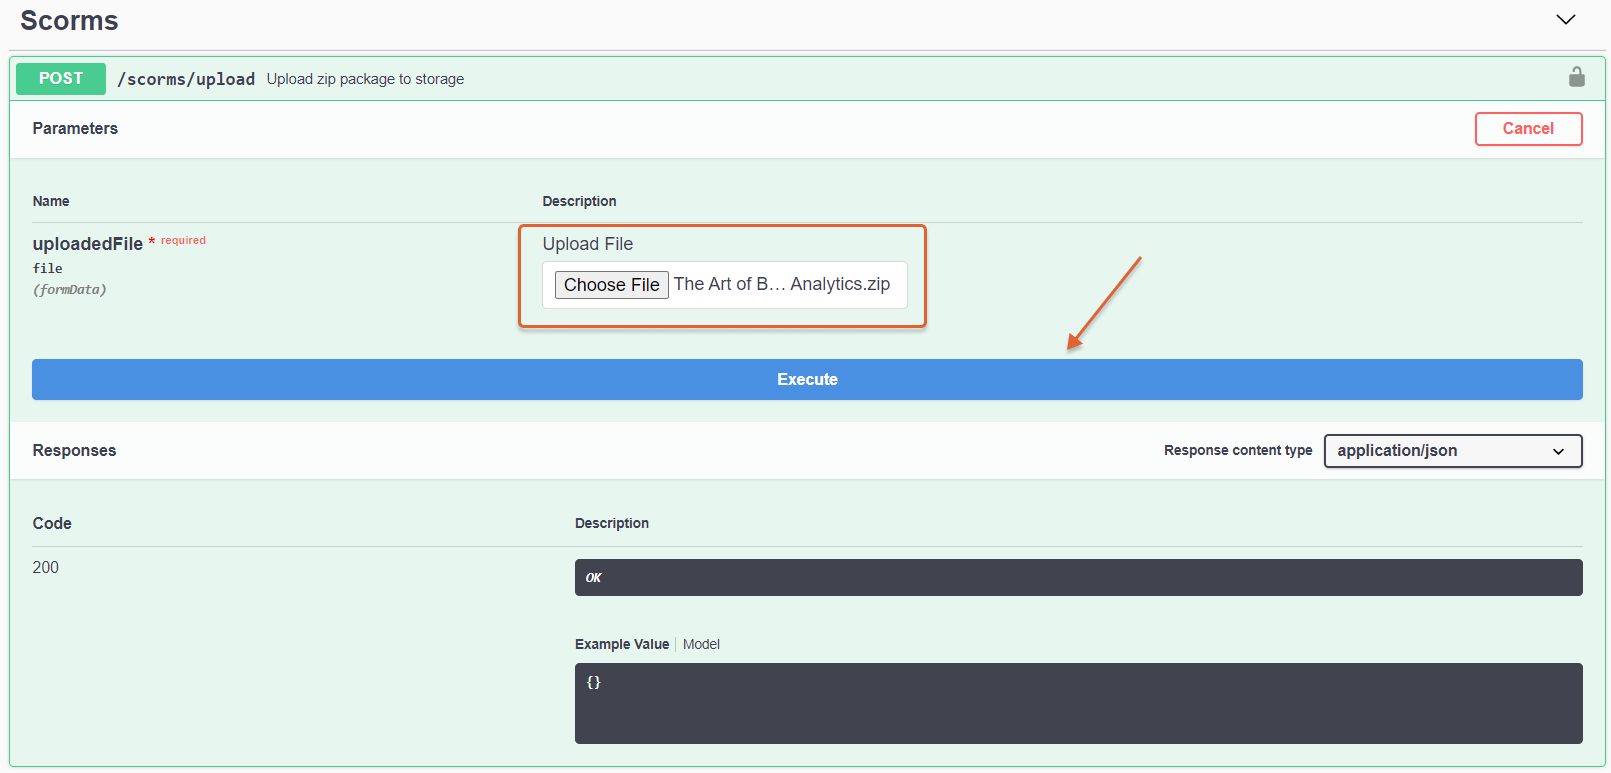Click the blue Execute button
The height and width of the screenshot is (773, 1611).
(x=806, y=380)
